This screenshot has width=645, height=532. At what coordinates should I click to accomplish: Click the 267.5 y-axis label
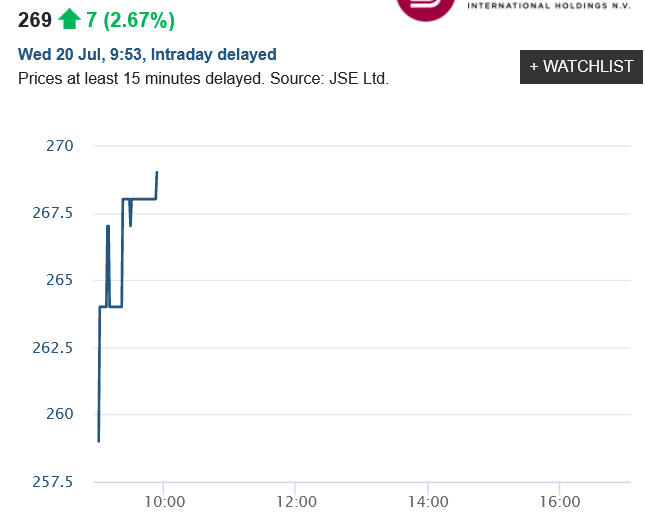click(53, 213)
